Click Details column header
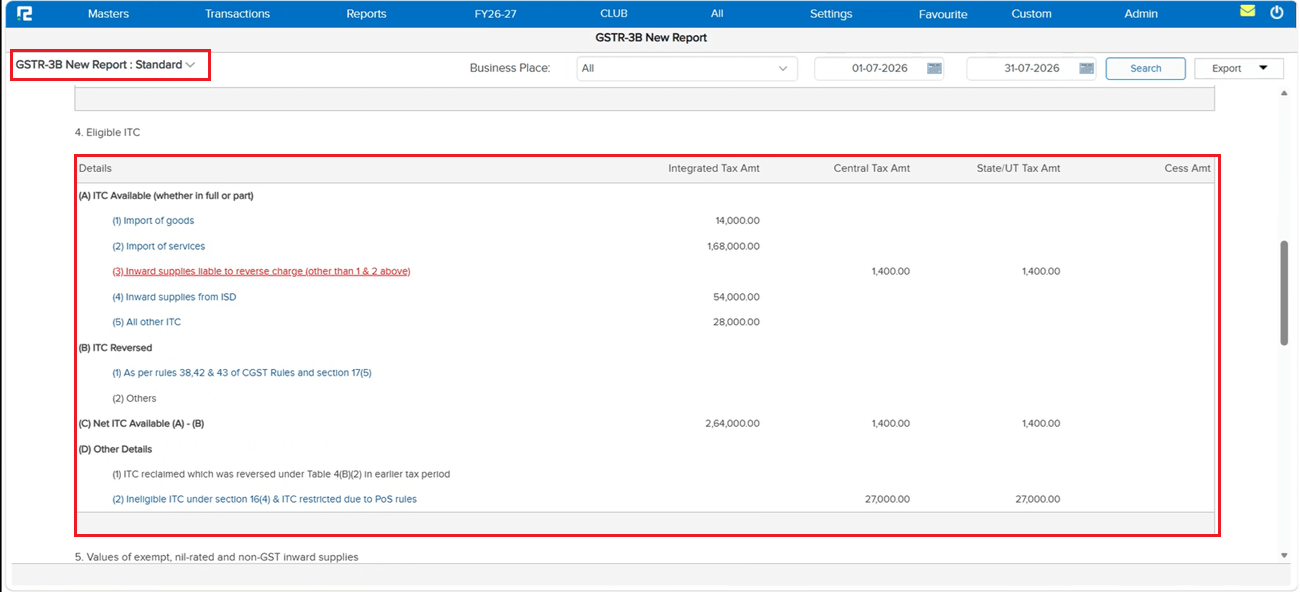Viewport: 1300px width, 592px height. click(x=96, y=168)
